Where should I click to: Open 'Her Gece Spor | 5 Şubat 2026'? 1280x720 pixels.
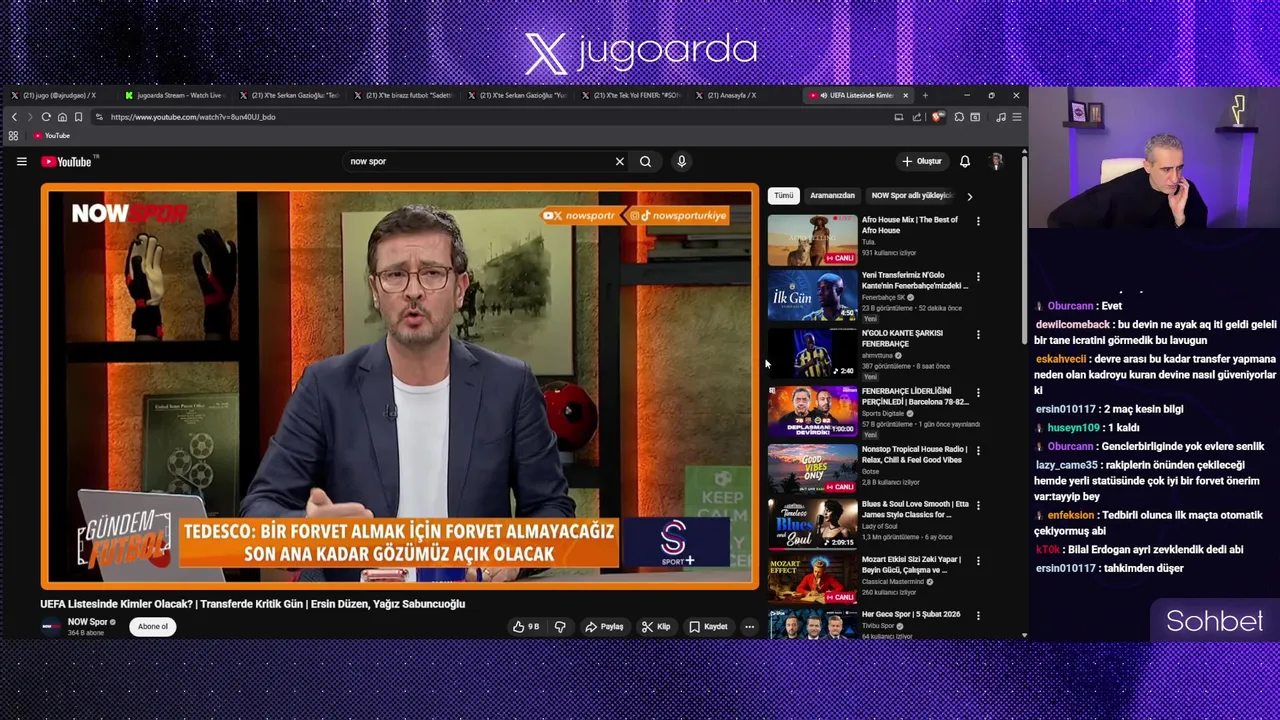click(910, 615)
